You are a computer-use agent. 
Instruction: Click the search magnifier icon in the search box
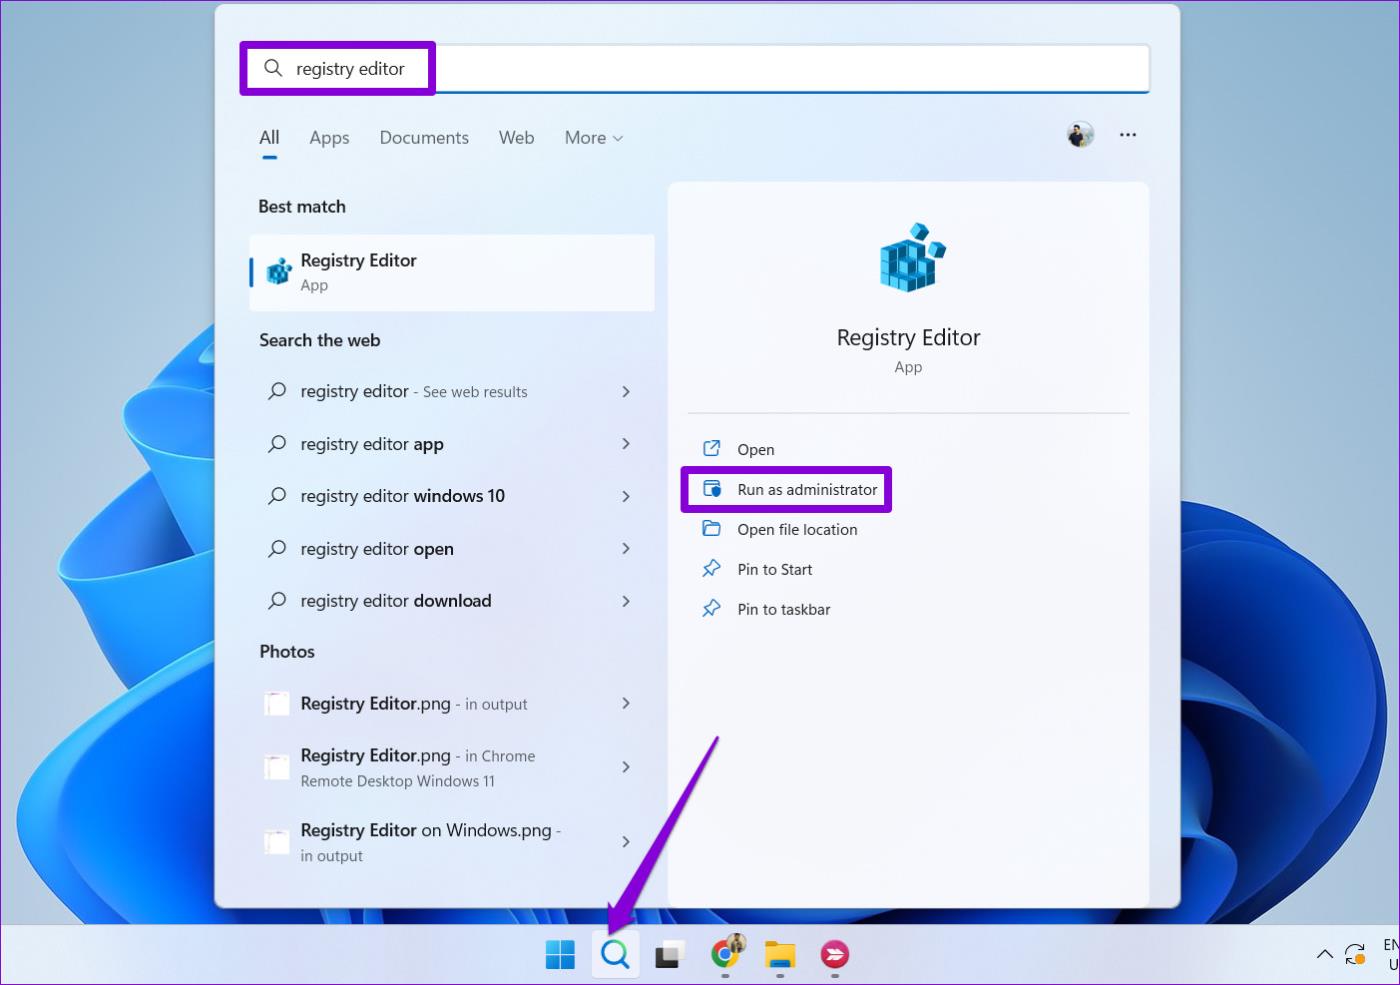coord(273,68)
